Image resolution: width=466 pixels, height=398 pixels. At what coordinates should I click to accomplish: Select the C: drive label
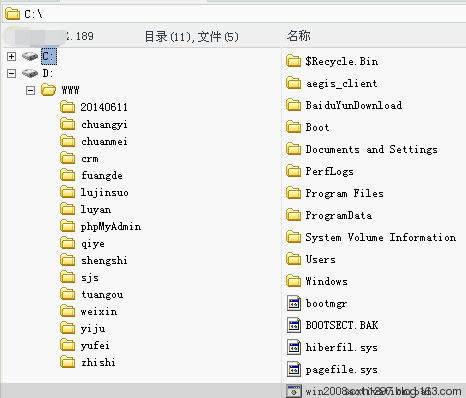coord(49,56)
